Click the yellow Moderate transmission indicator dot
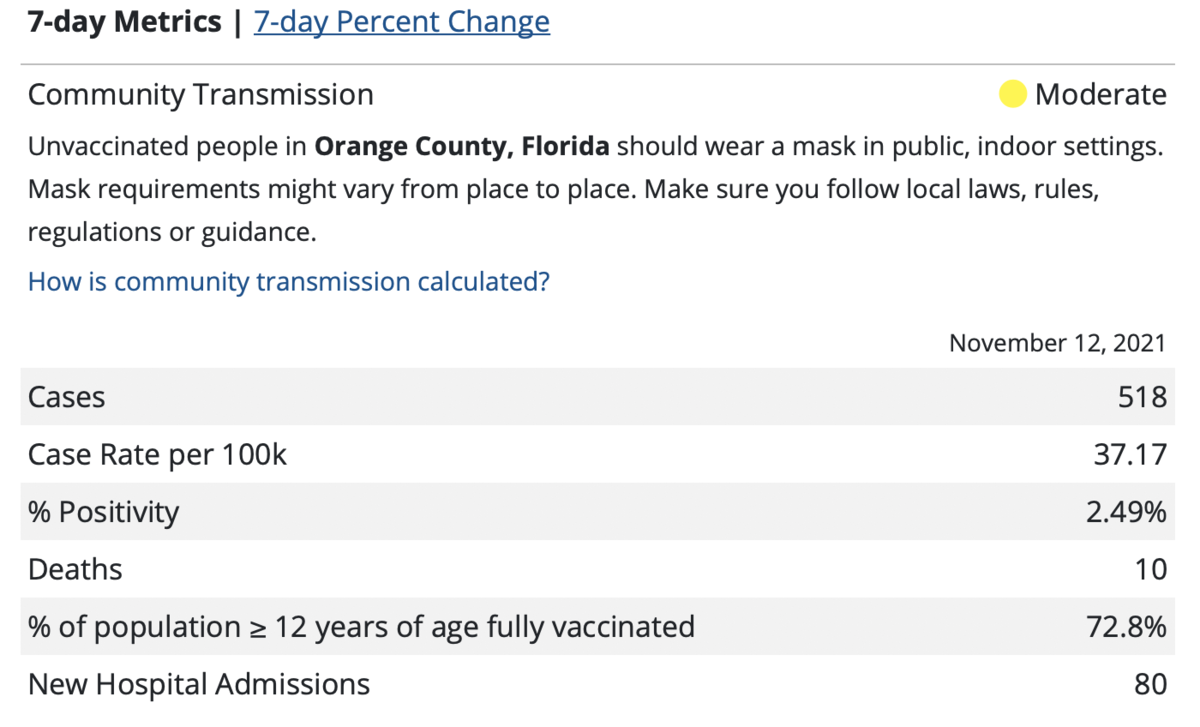This screenshot has width=1200, height=727. [x=1013, y=94]
